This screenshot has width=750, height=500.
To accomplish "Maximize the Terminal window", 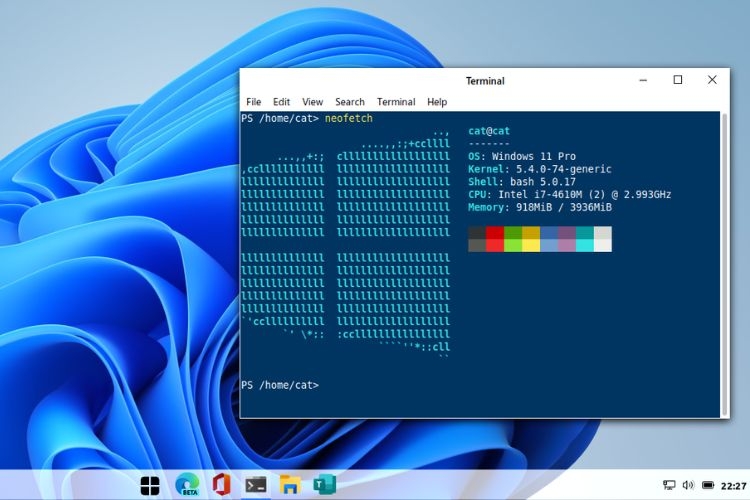I will coord(678,80).
